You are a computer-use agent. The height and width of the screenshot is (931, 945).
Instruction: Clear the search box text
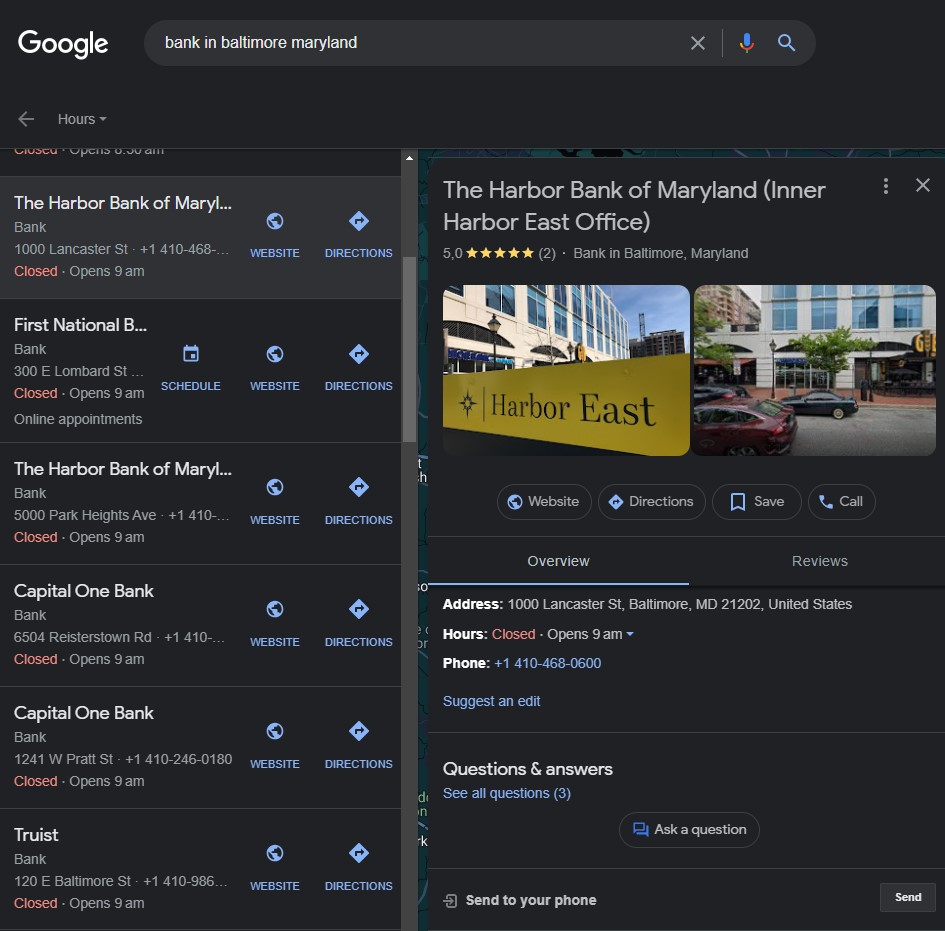point(698,43)
